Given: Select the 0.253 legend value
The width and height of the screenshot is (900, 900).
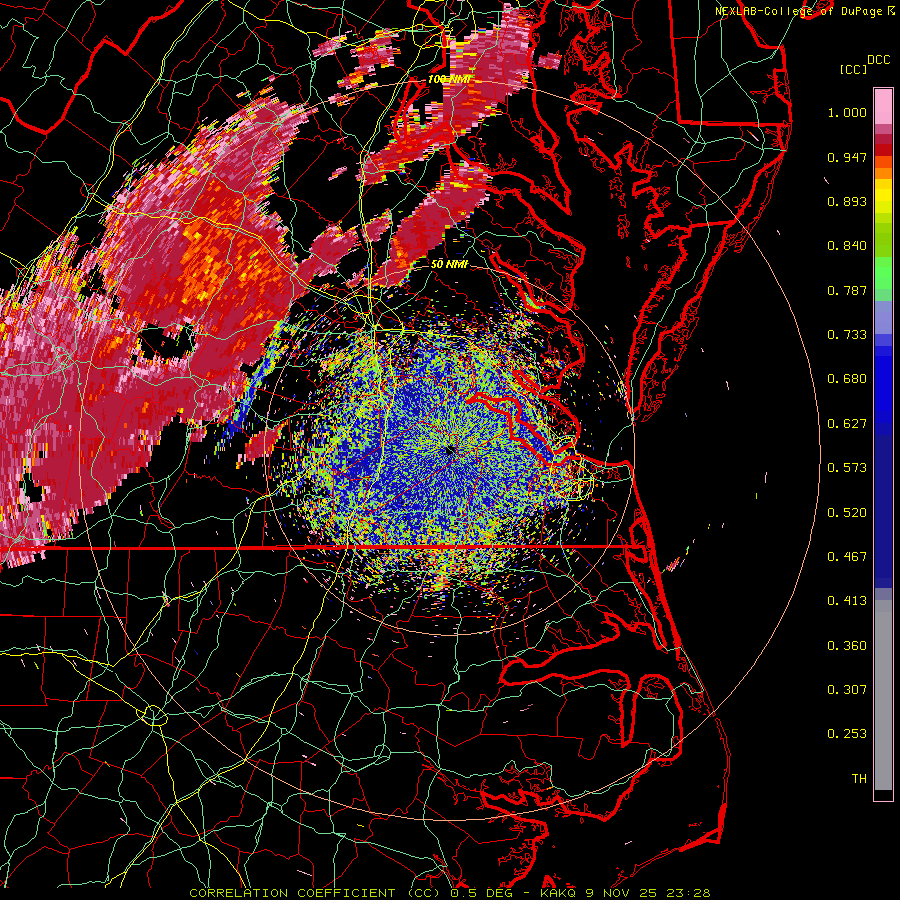Looking at the screenshot, I should click(847, 734).
